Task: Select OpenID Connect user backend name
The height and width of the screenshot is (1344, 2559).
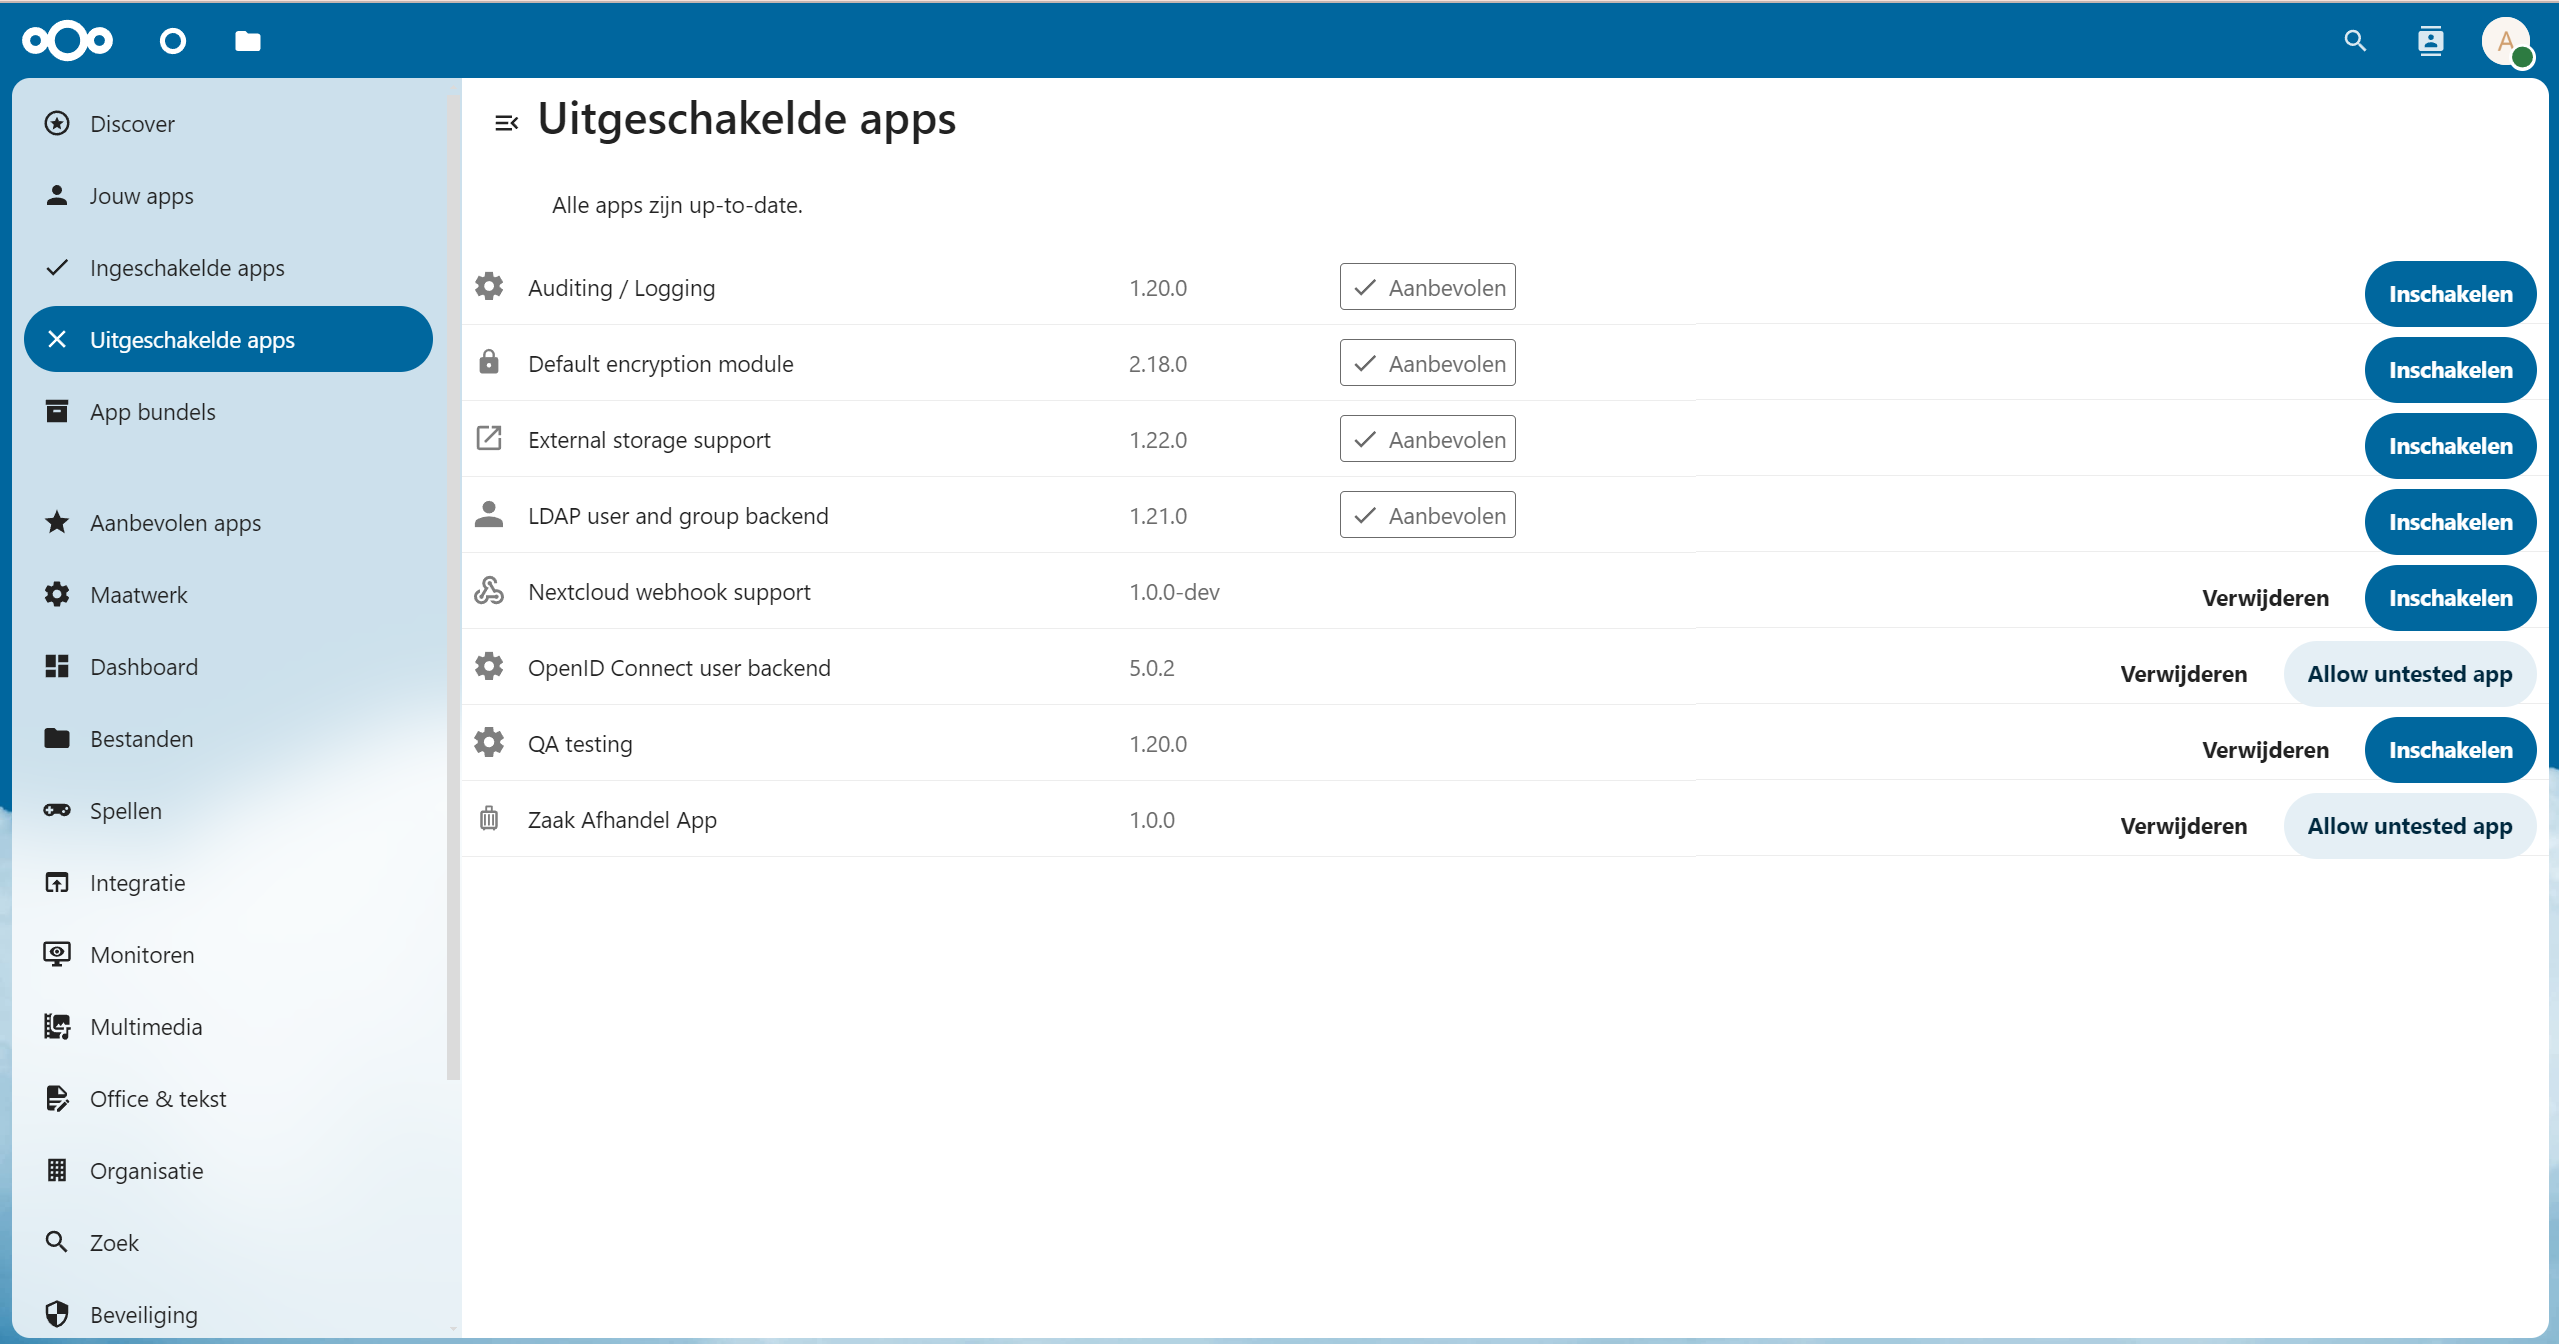Action: click(x=679, y=668)
